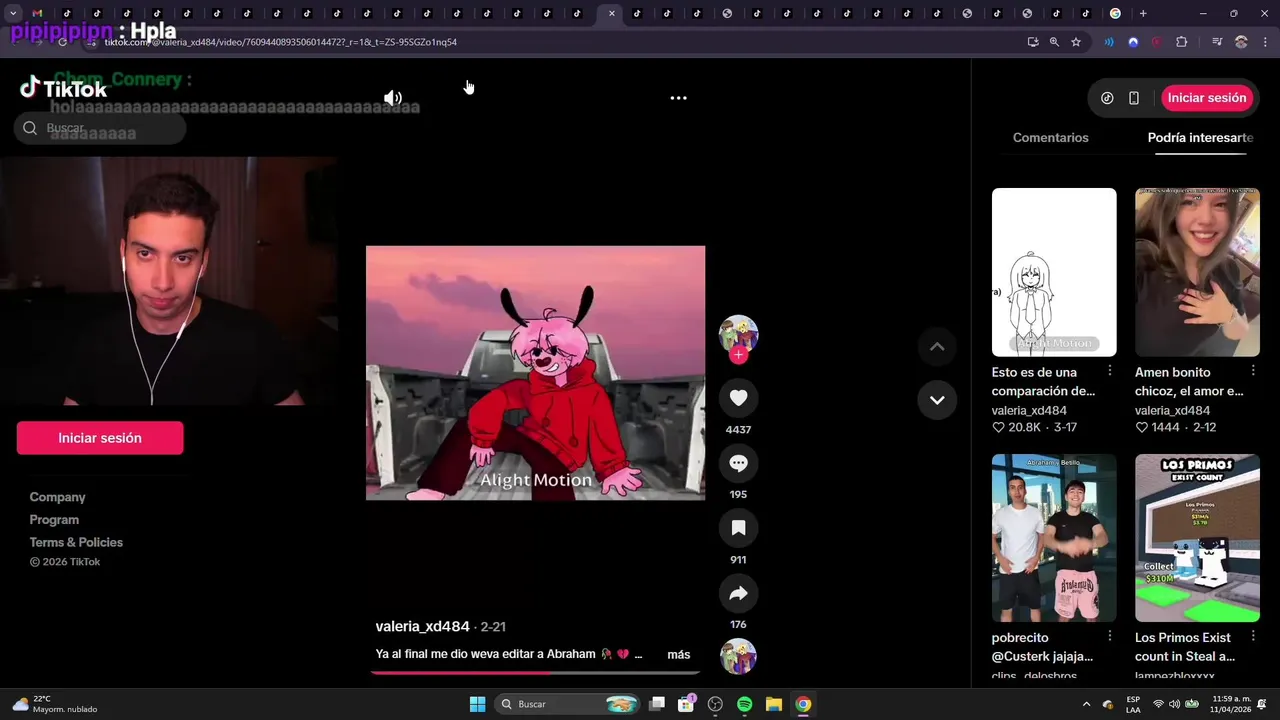
Task: Click the 'Iniciar sesión' button in left sidebar
Action: coord(100,438)
